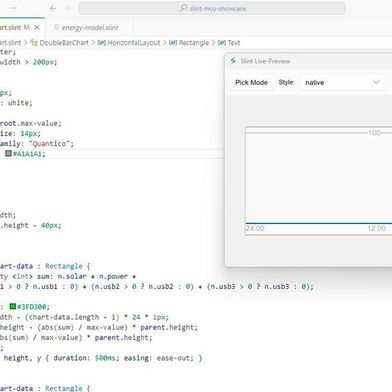Select HorizontalLayout in the breadcrumb

point(133,43)
